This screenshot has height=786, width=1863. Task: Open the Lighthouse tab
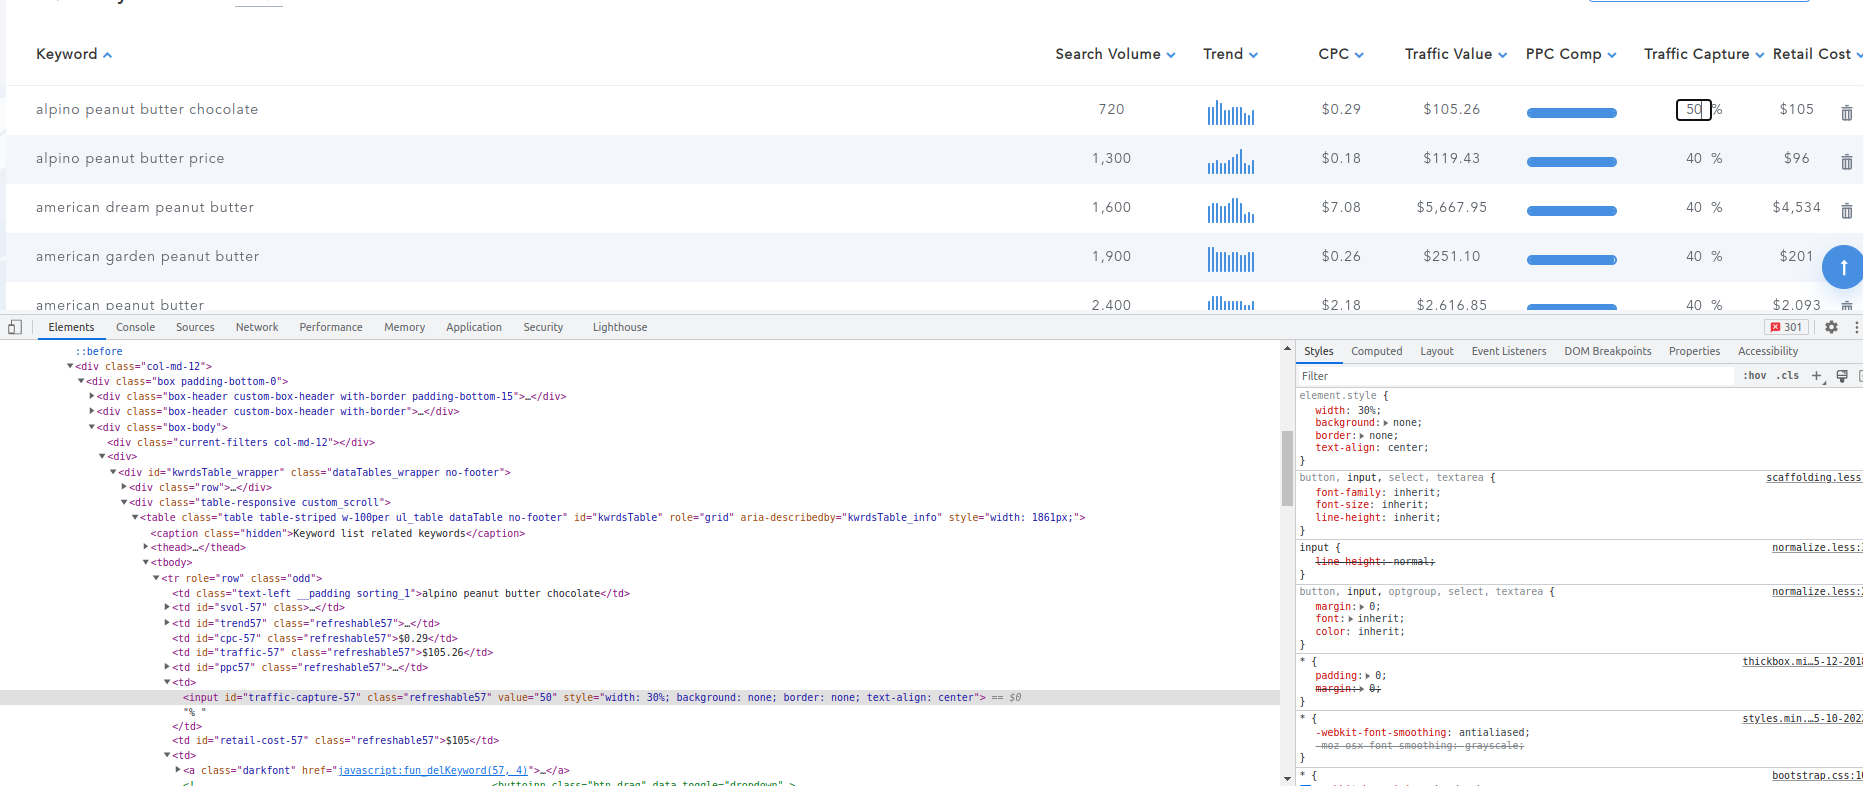click(620, 327)
